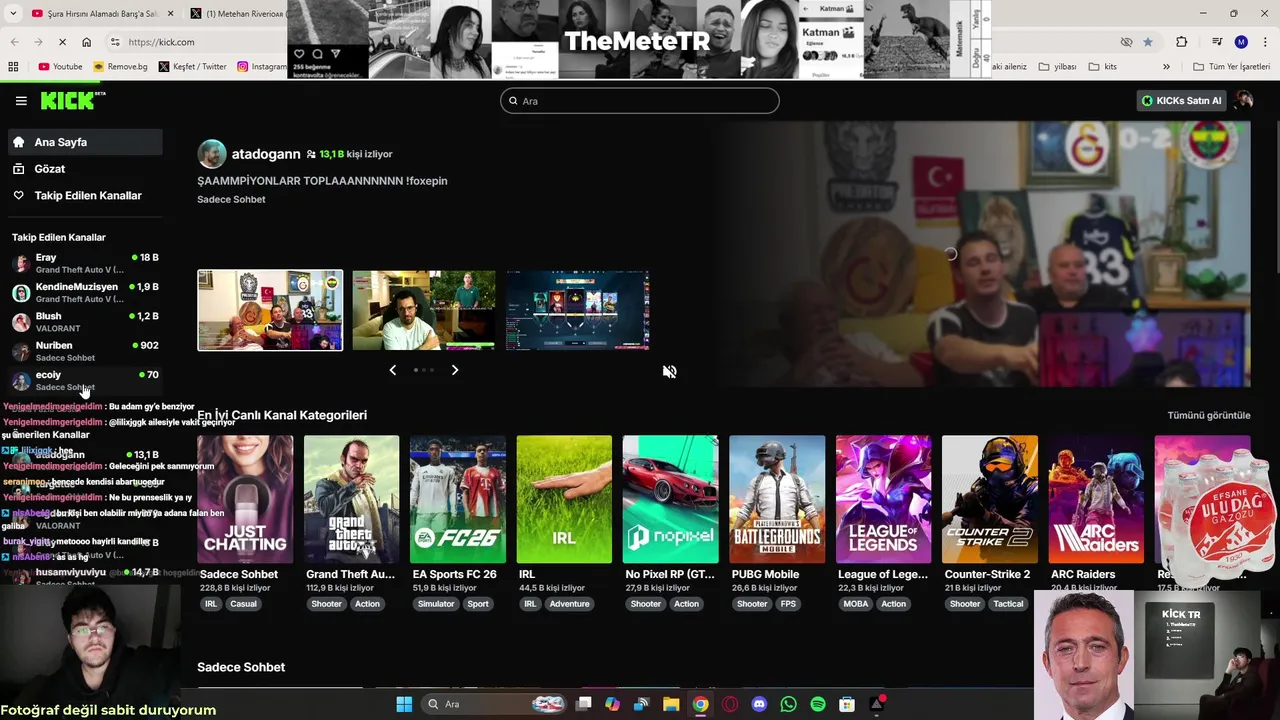Select the third featured stream thumbnail
This screenshot has height=720, width=1280.
click(x=578, y=310)
